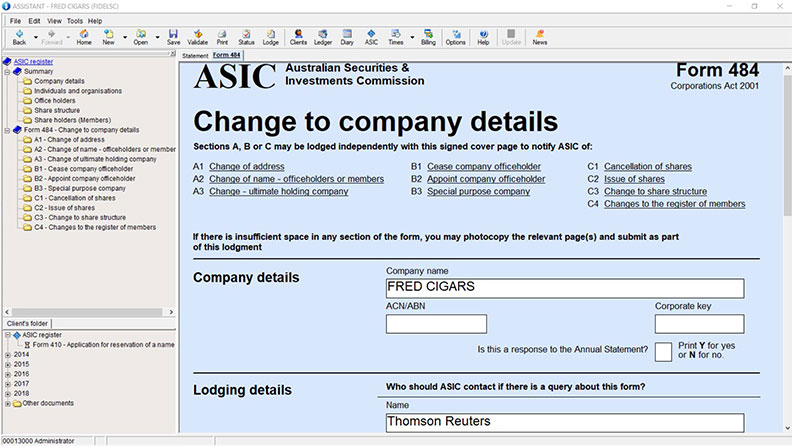Click the 'Appoint company officeholder' form link
This screenshot has width=792, height=446.
[487, 178]
